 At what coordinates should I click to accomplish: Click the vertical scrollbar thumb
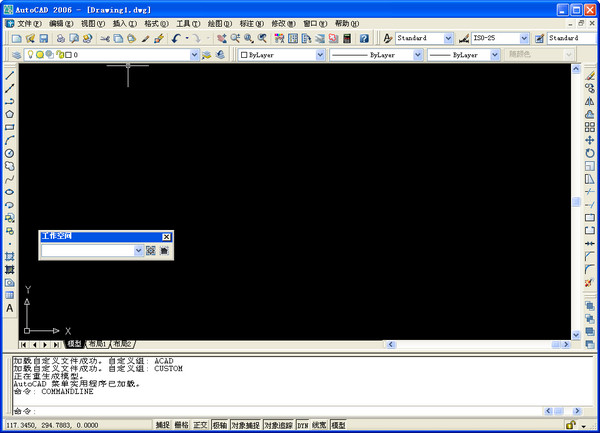click(576, 202)
